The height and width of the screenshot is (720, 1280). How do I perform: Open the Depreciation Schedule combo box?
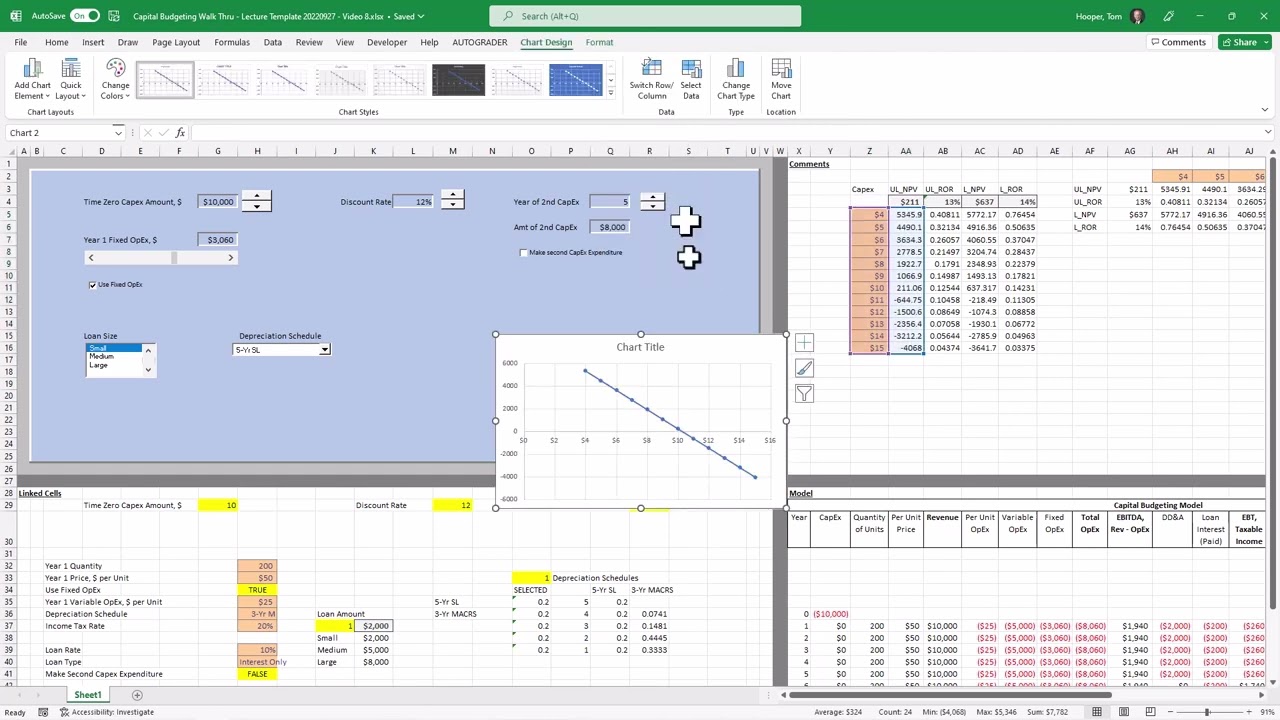[x=324, y=350]
